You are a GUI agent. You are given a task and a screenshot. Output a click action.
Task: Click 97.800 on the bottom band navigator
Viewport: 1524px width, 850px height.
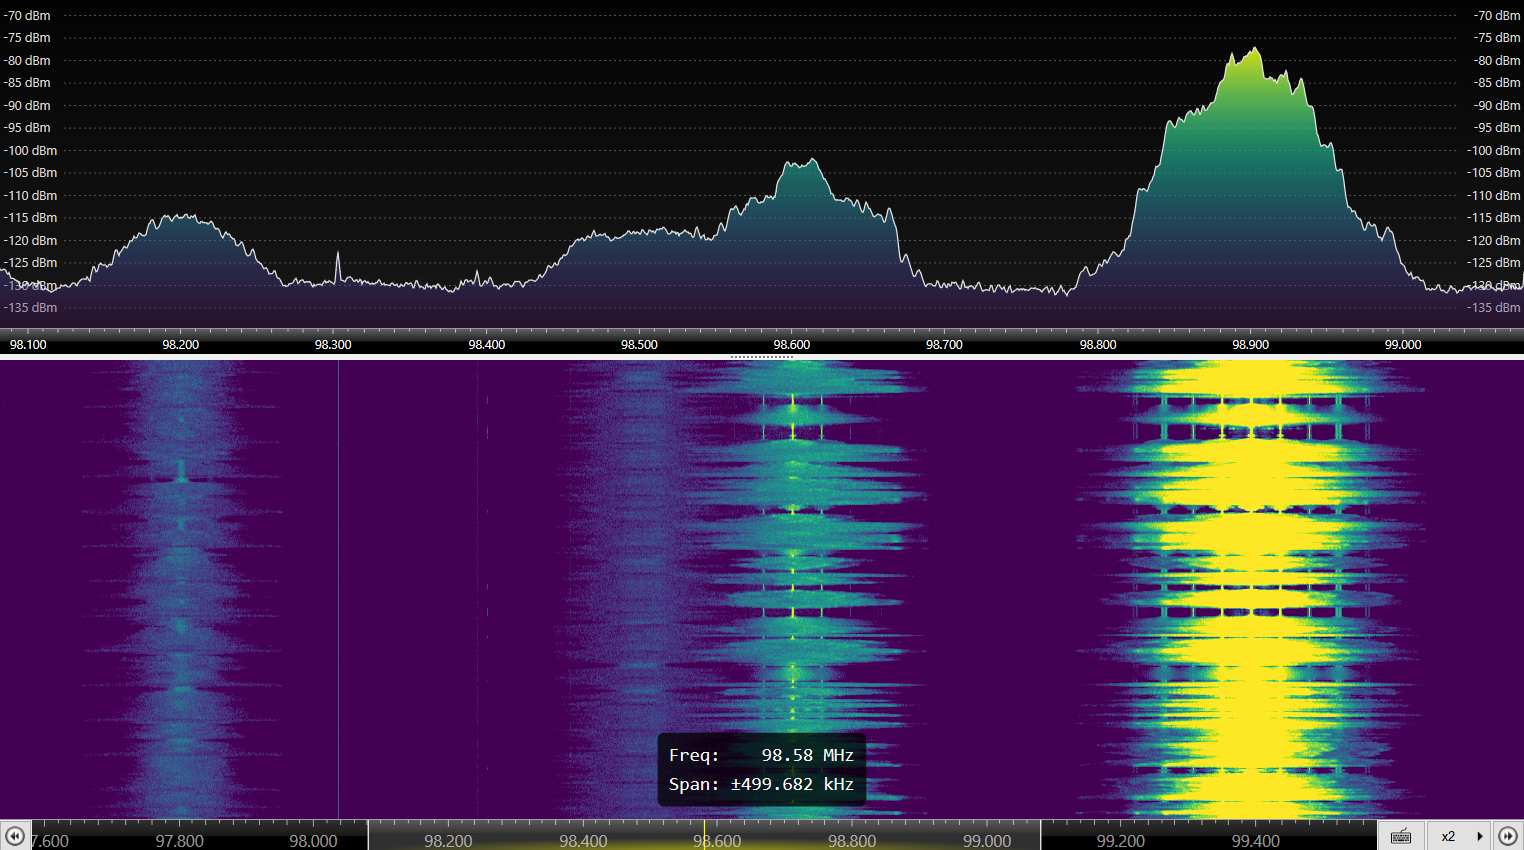[179, 841]
